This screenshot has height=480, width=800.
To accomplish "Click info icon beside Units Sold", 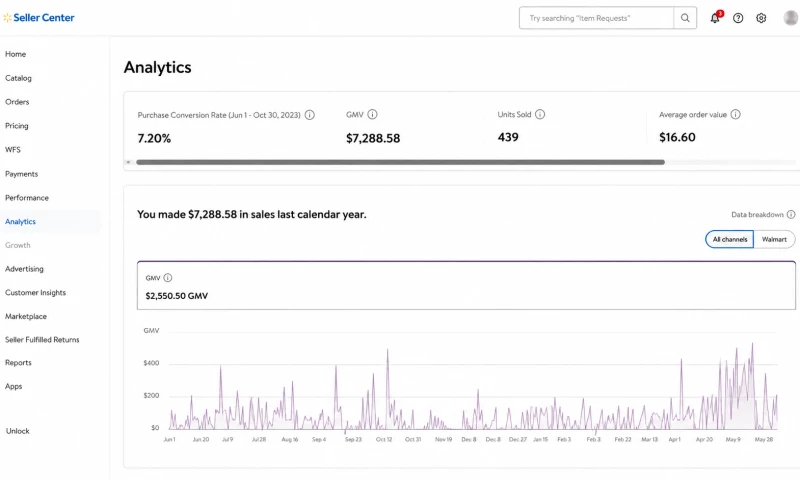I will pyautogui.click(x=540, y=114).
